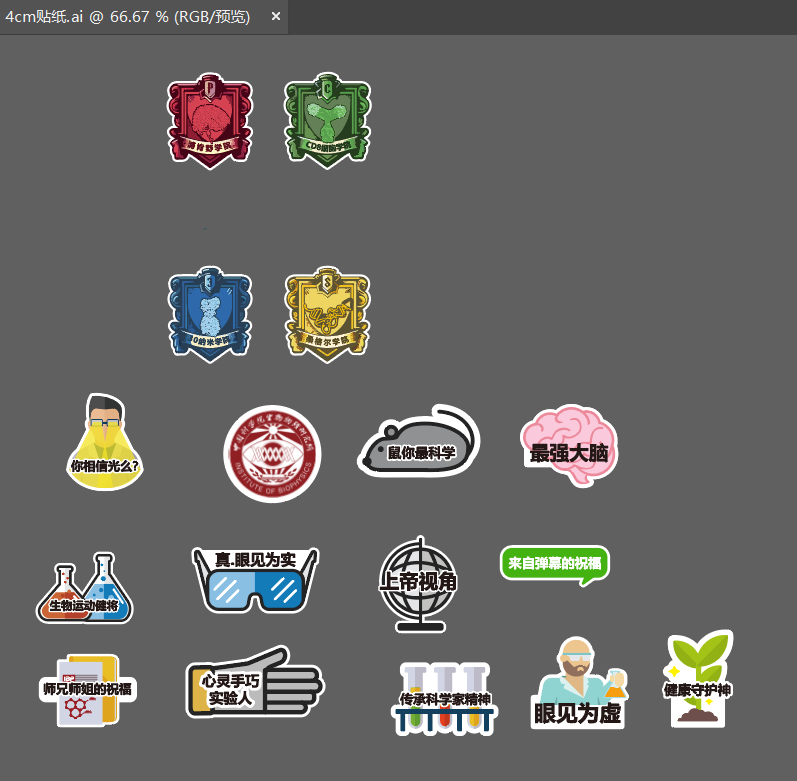
Task: Click the green CD8 crest badge
Action: 327,119
